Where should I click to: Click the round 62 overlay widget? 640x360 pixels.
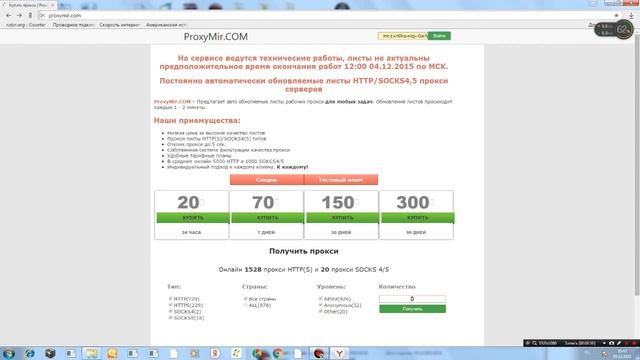pyautogui.click(x=623, y=29)
